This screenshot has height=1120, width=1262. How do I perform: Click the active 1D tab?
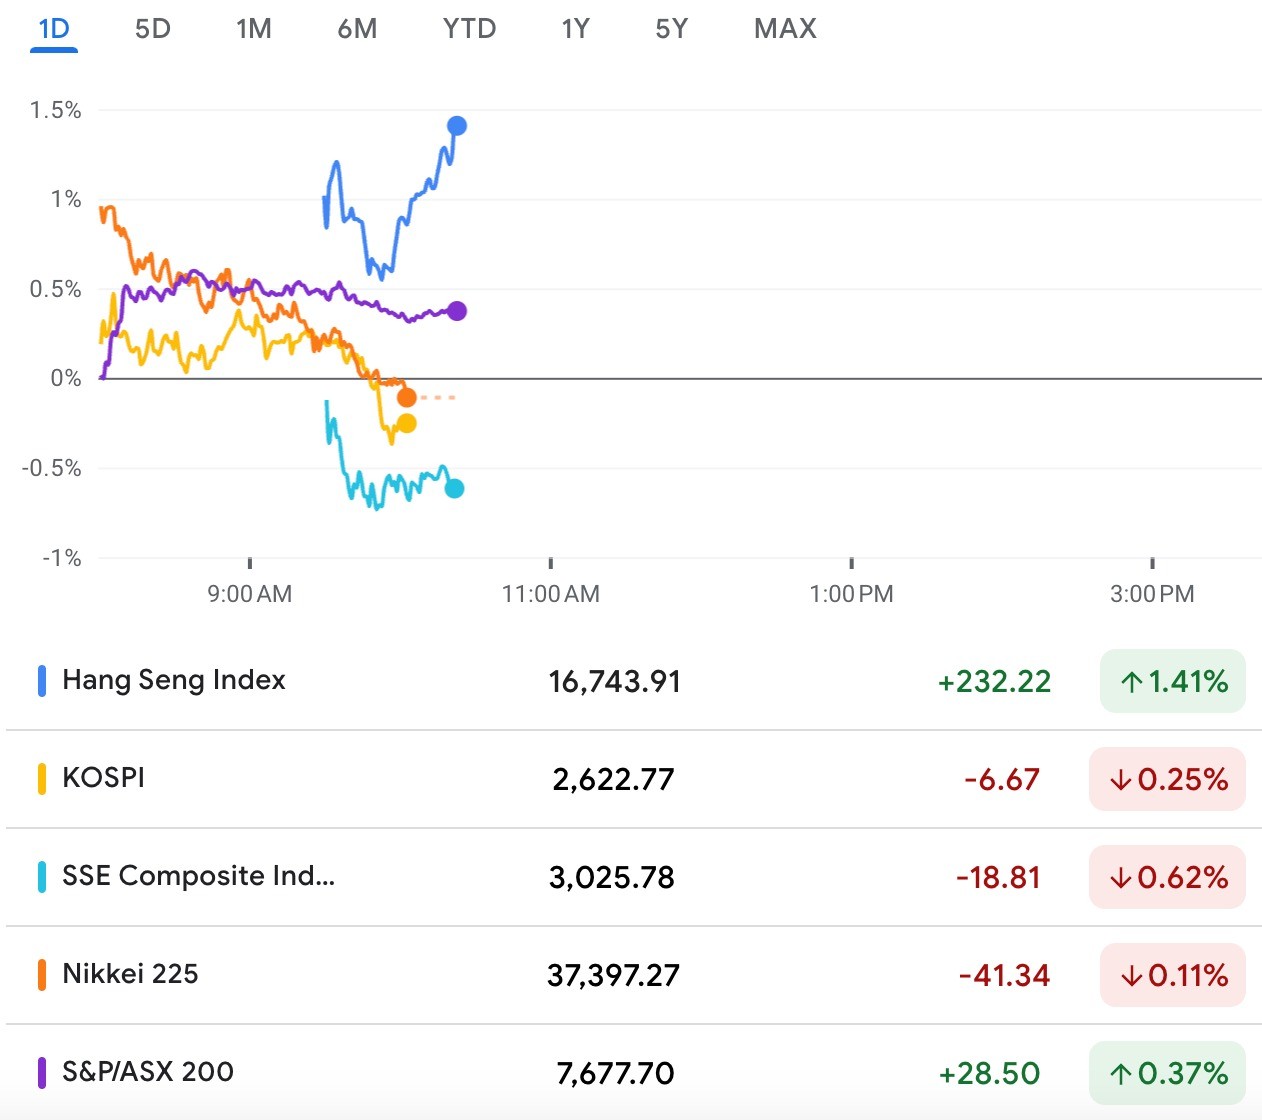click(54, 29)
